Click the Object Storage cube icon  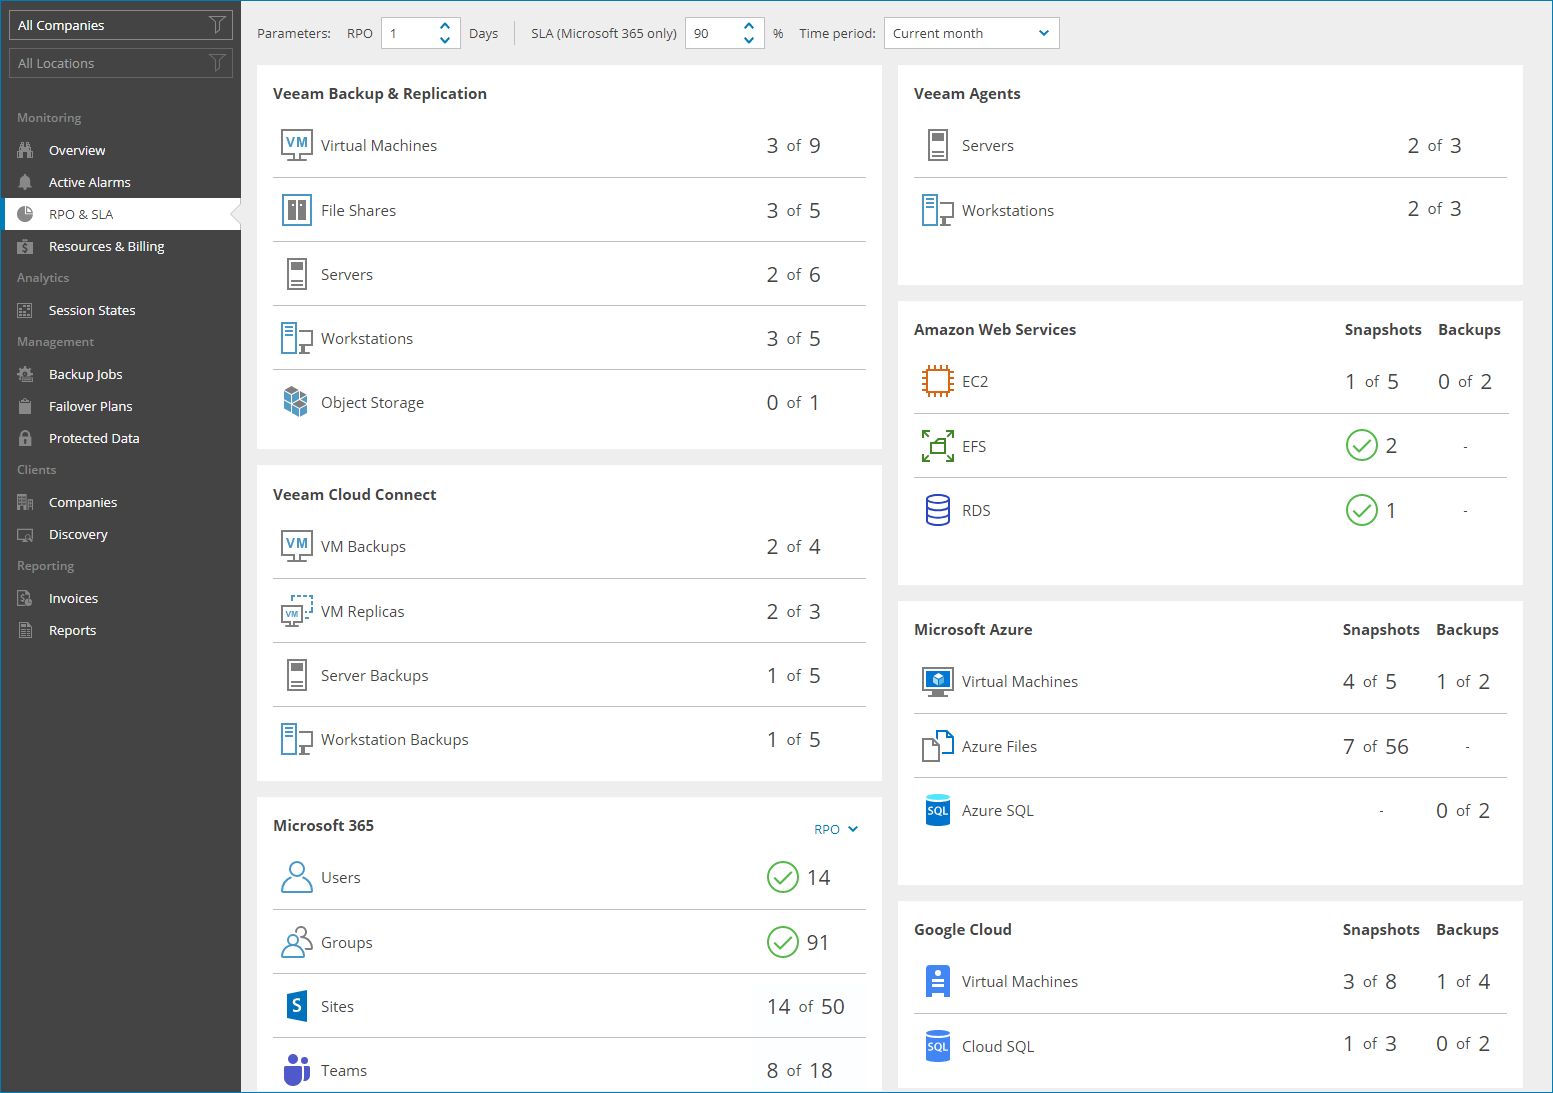(296, 402)
